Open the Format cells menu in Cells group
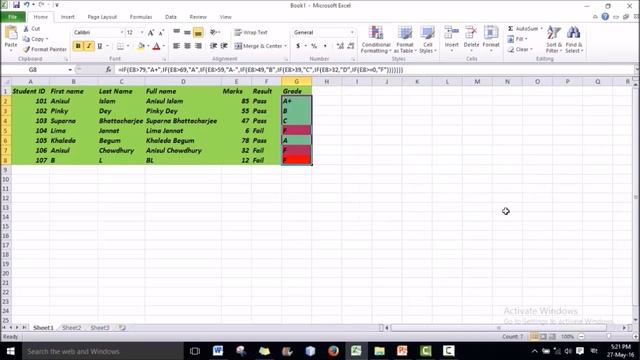Screen dimensions: 640x360 pos(491,38)
